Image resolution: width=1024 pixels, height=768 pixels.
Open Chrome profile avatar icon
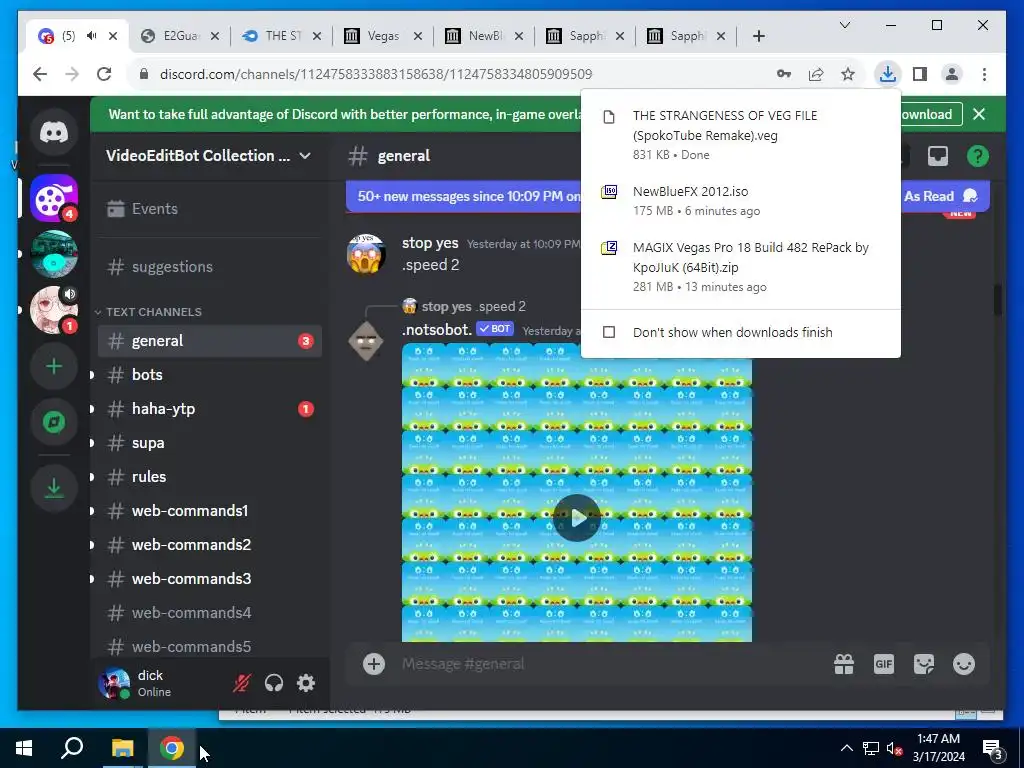[x=952, y=74]
